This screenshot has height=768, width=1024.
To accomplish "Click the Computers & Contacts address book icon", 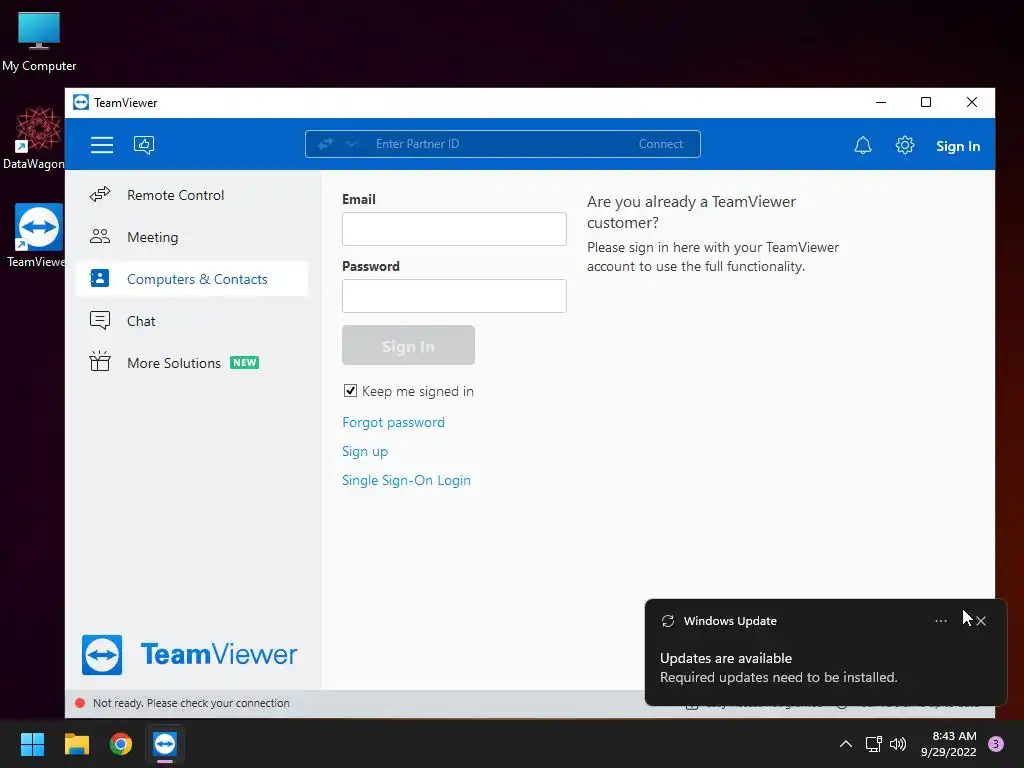I will 99,278.
